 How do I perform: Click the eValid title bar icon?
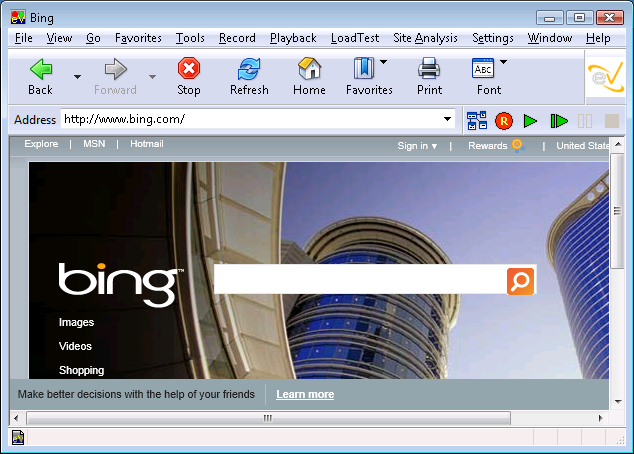tap(18, 18)
